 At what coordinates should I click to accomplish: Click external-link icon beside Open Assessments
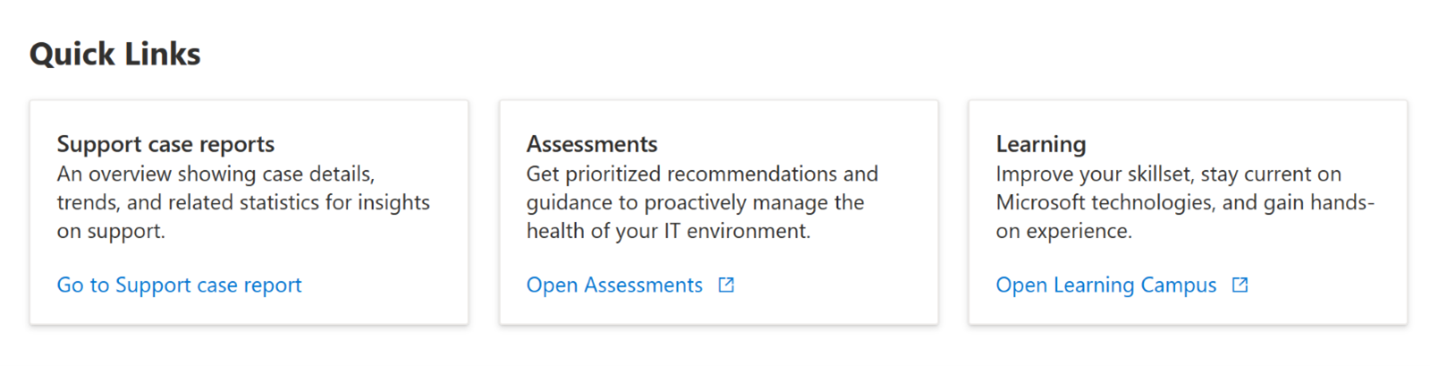(727, 285)
